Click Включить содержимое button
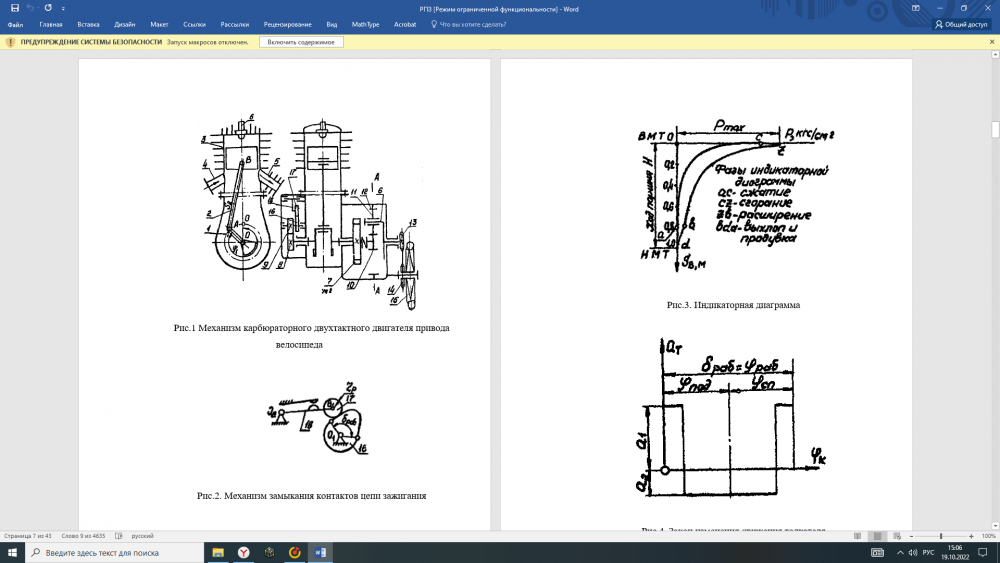 (x=302, y=42)
